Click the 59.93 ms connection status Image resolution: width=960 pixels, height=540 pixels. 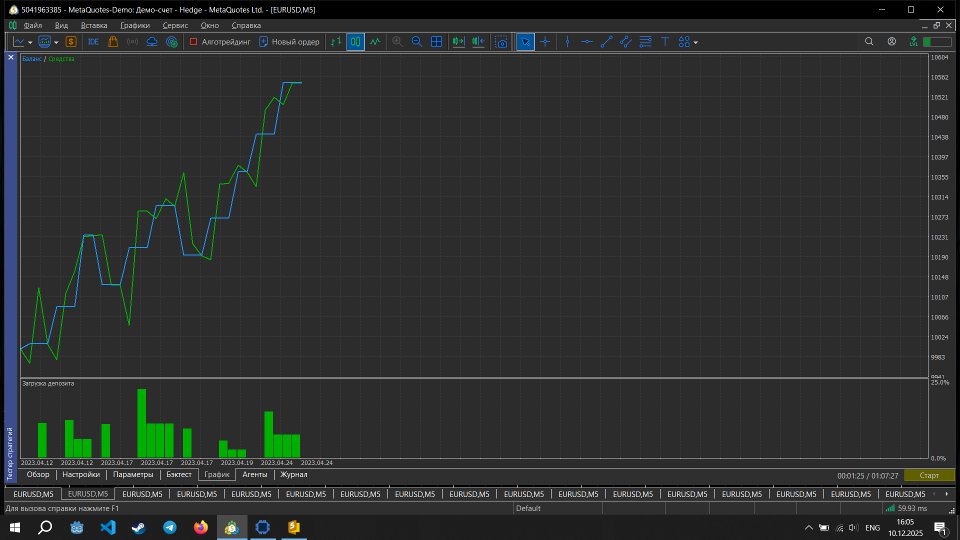point(907,508)
